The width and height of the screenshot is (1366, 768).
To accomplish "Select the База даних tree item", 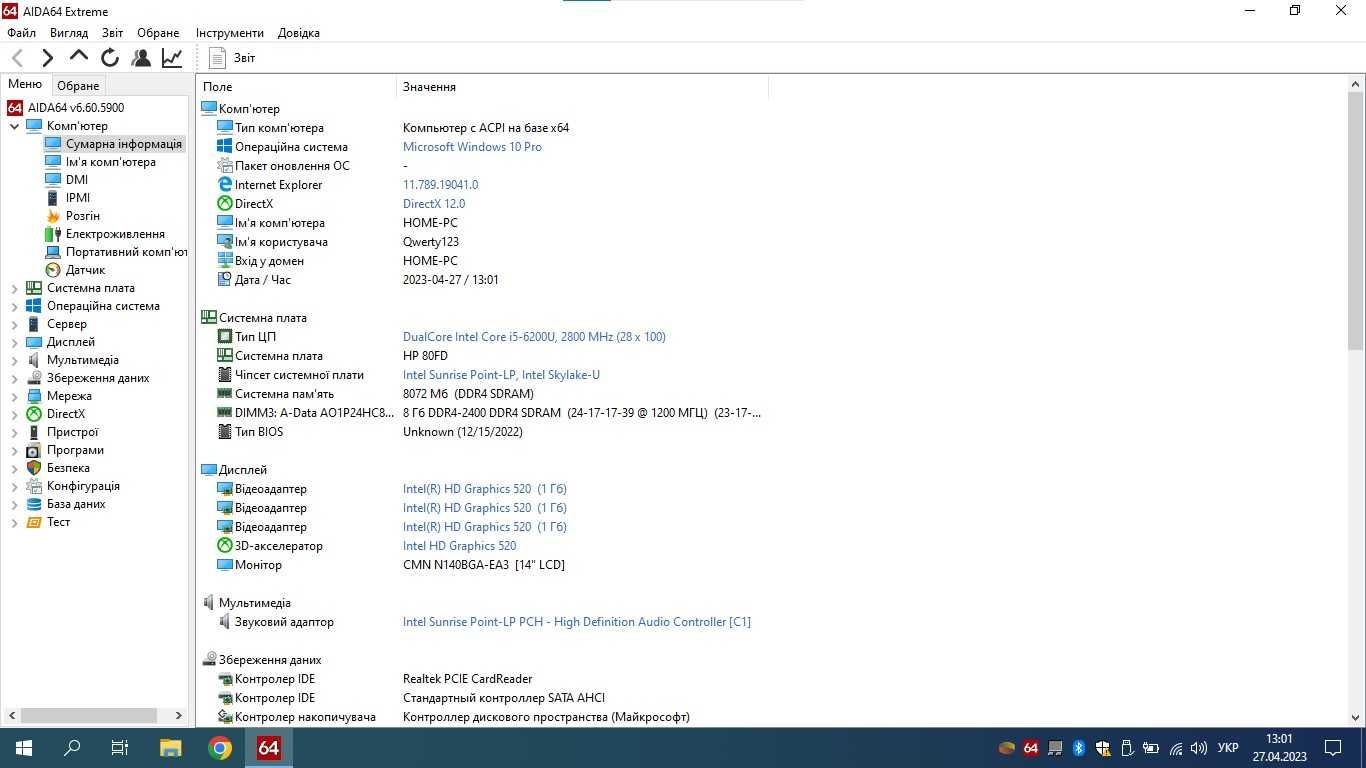I will click(x=76, y=504).
